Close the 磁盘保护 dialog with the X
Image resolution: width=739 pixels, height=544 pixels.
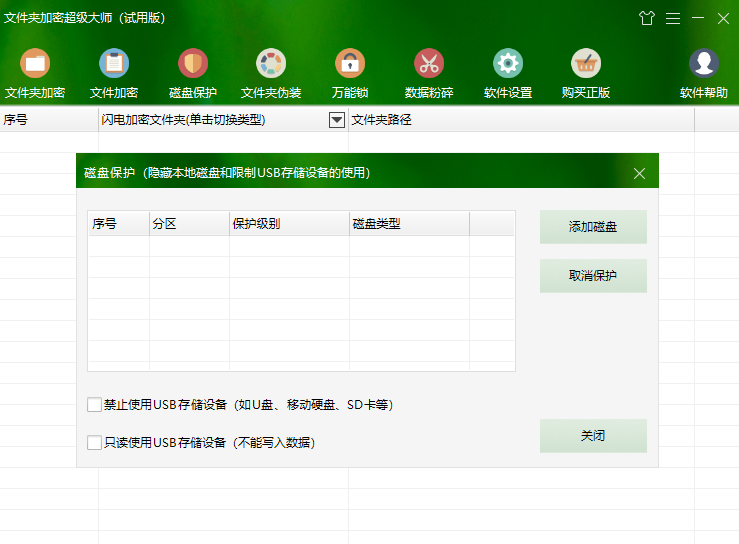(640, 173)
